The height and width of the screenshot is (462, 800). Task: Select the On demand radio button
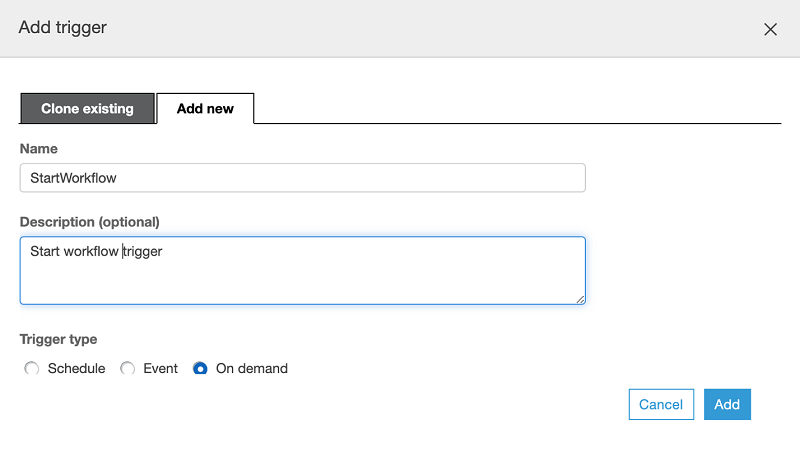point(200,369)
